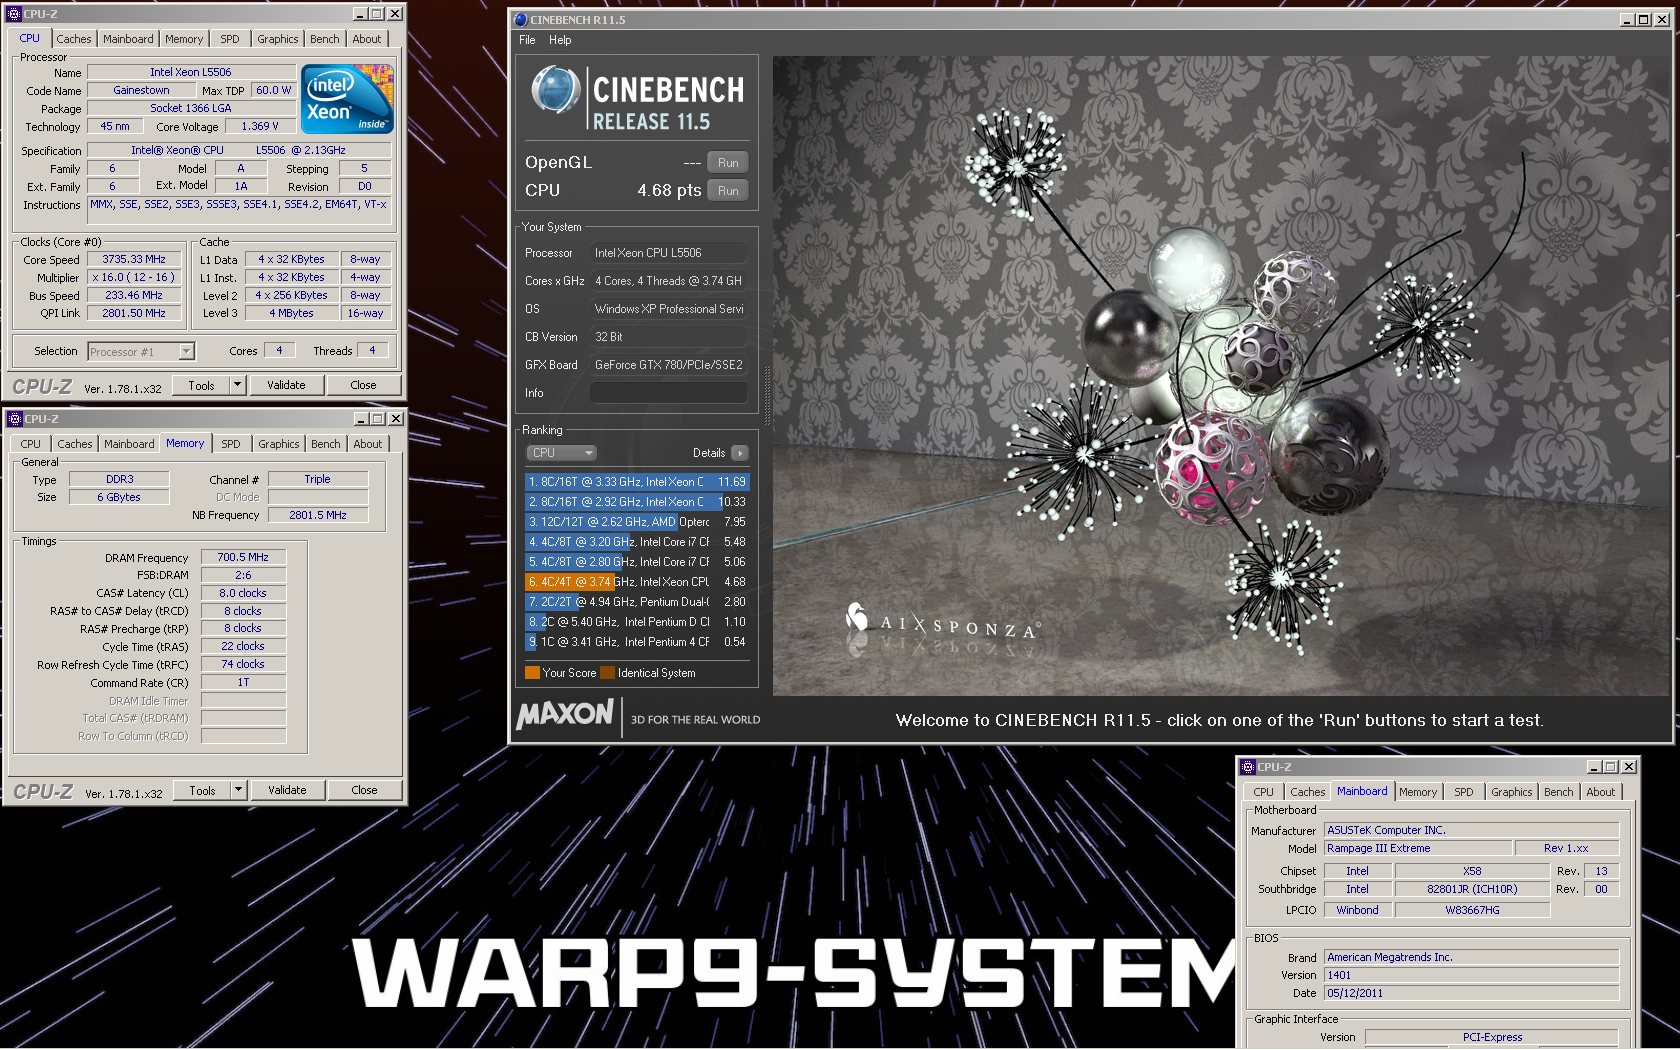Open Bench tab in Memory CPU-Z window
This screenshot has width=1680, height=1050.
(326, 444)
